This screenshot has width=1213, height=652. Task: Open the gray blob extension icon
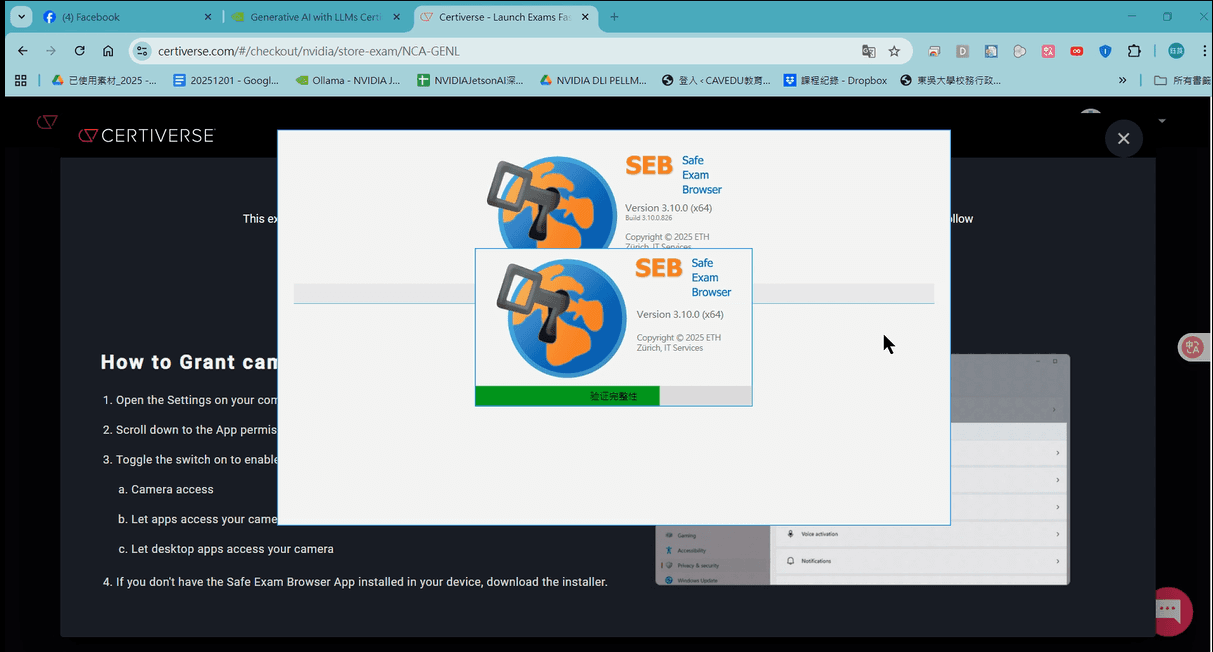1020,51
